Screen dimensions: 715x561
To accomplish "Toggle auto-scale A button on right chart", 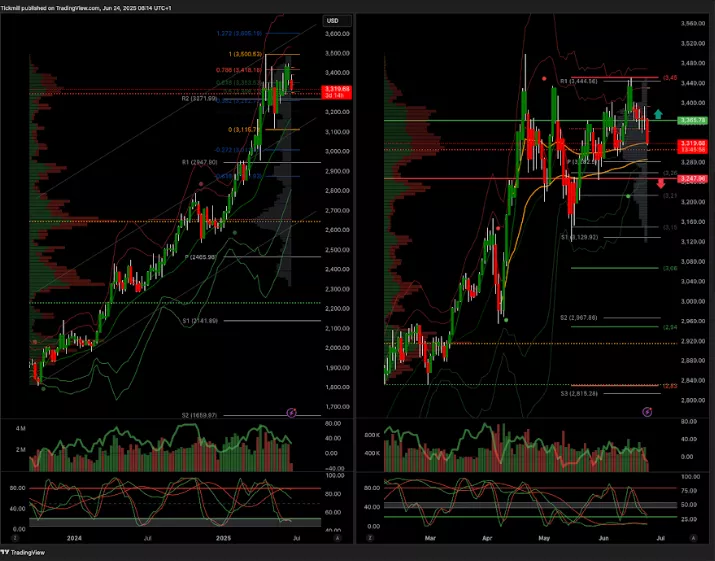I will (694, 538).
